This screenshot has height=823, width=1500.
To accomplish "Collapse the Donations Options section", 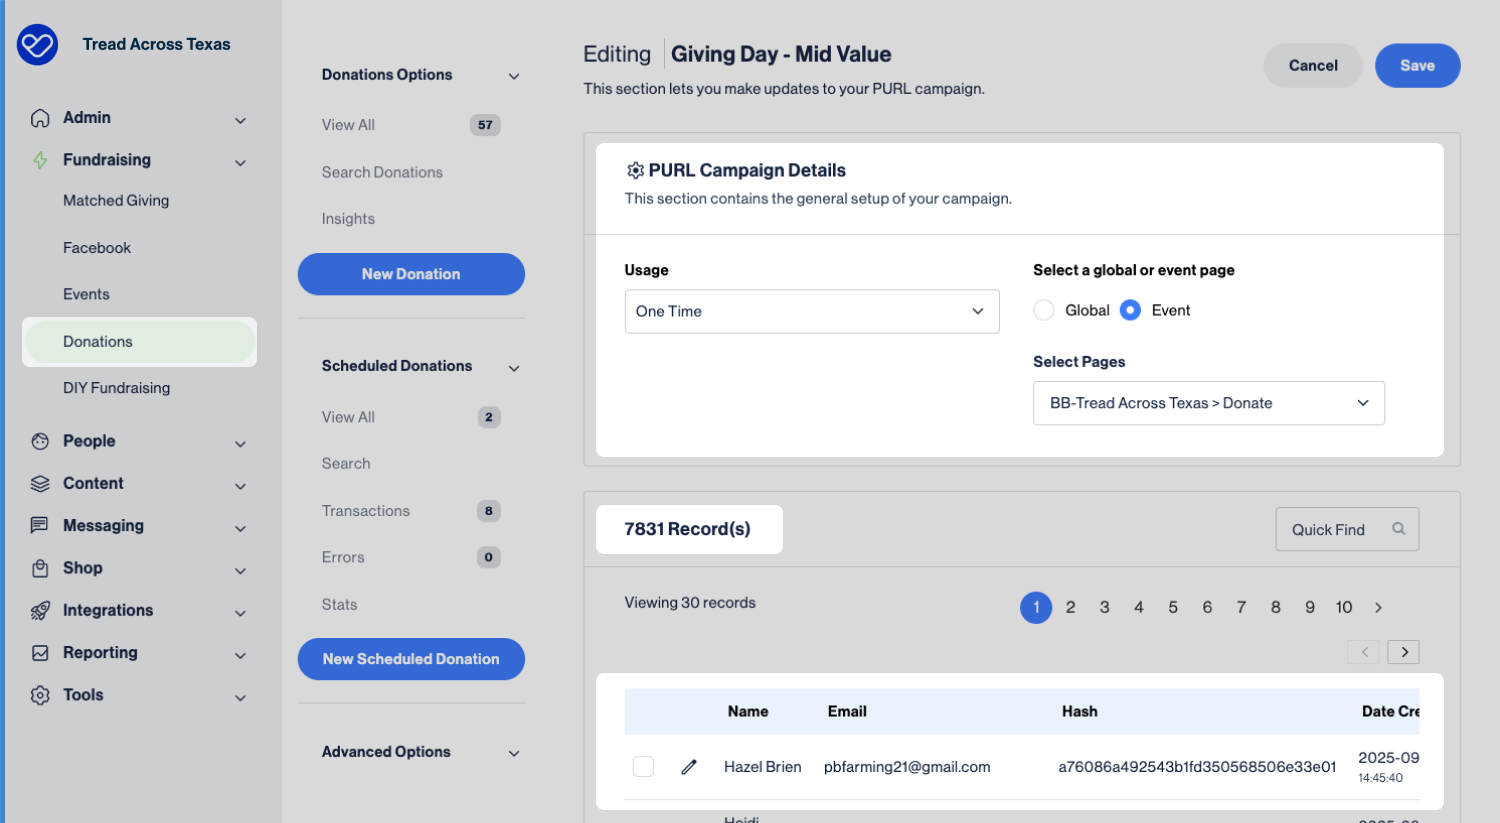I will 514,76.
